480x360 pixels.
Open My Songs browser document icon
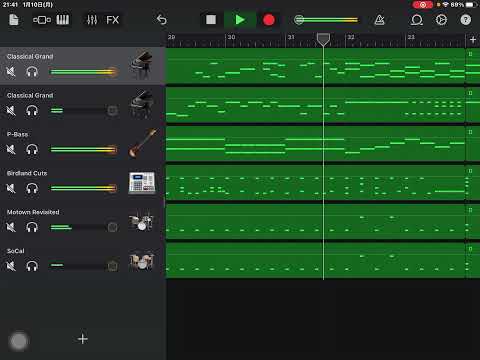tap(14, 20)
